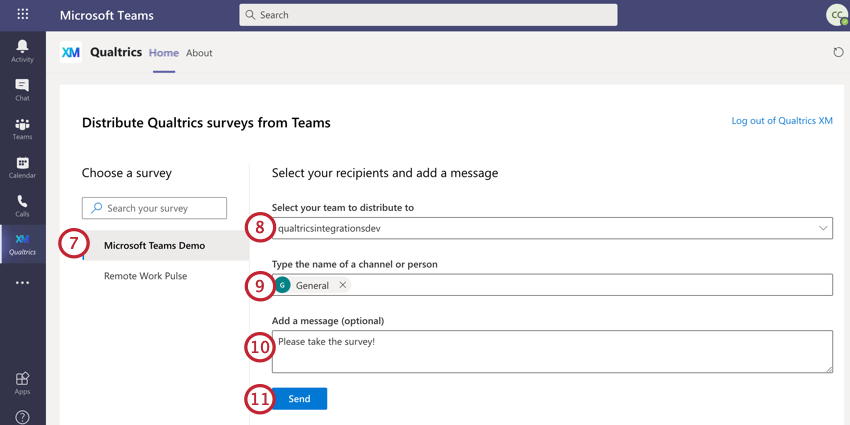Open Calls in the left sidebar
Screen dimensions: 850x425
pos(22,205)
